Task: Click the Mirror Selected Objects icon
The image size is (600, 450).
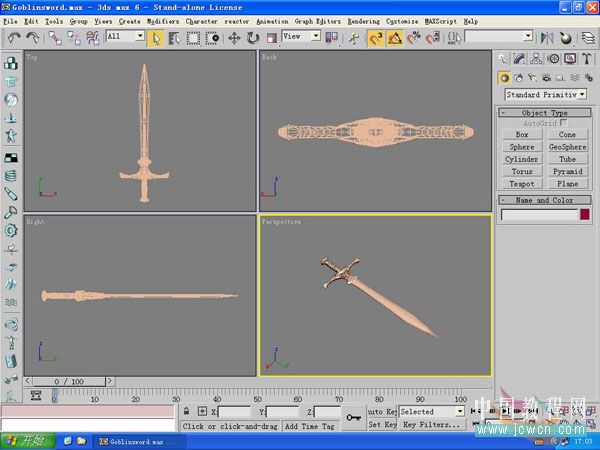Action: (x=546, y=38)
